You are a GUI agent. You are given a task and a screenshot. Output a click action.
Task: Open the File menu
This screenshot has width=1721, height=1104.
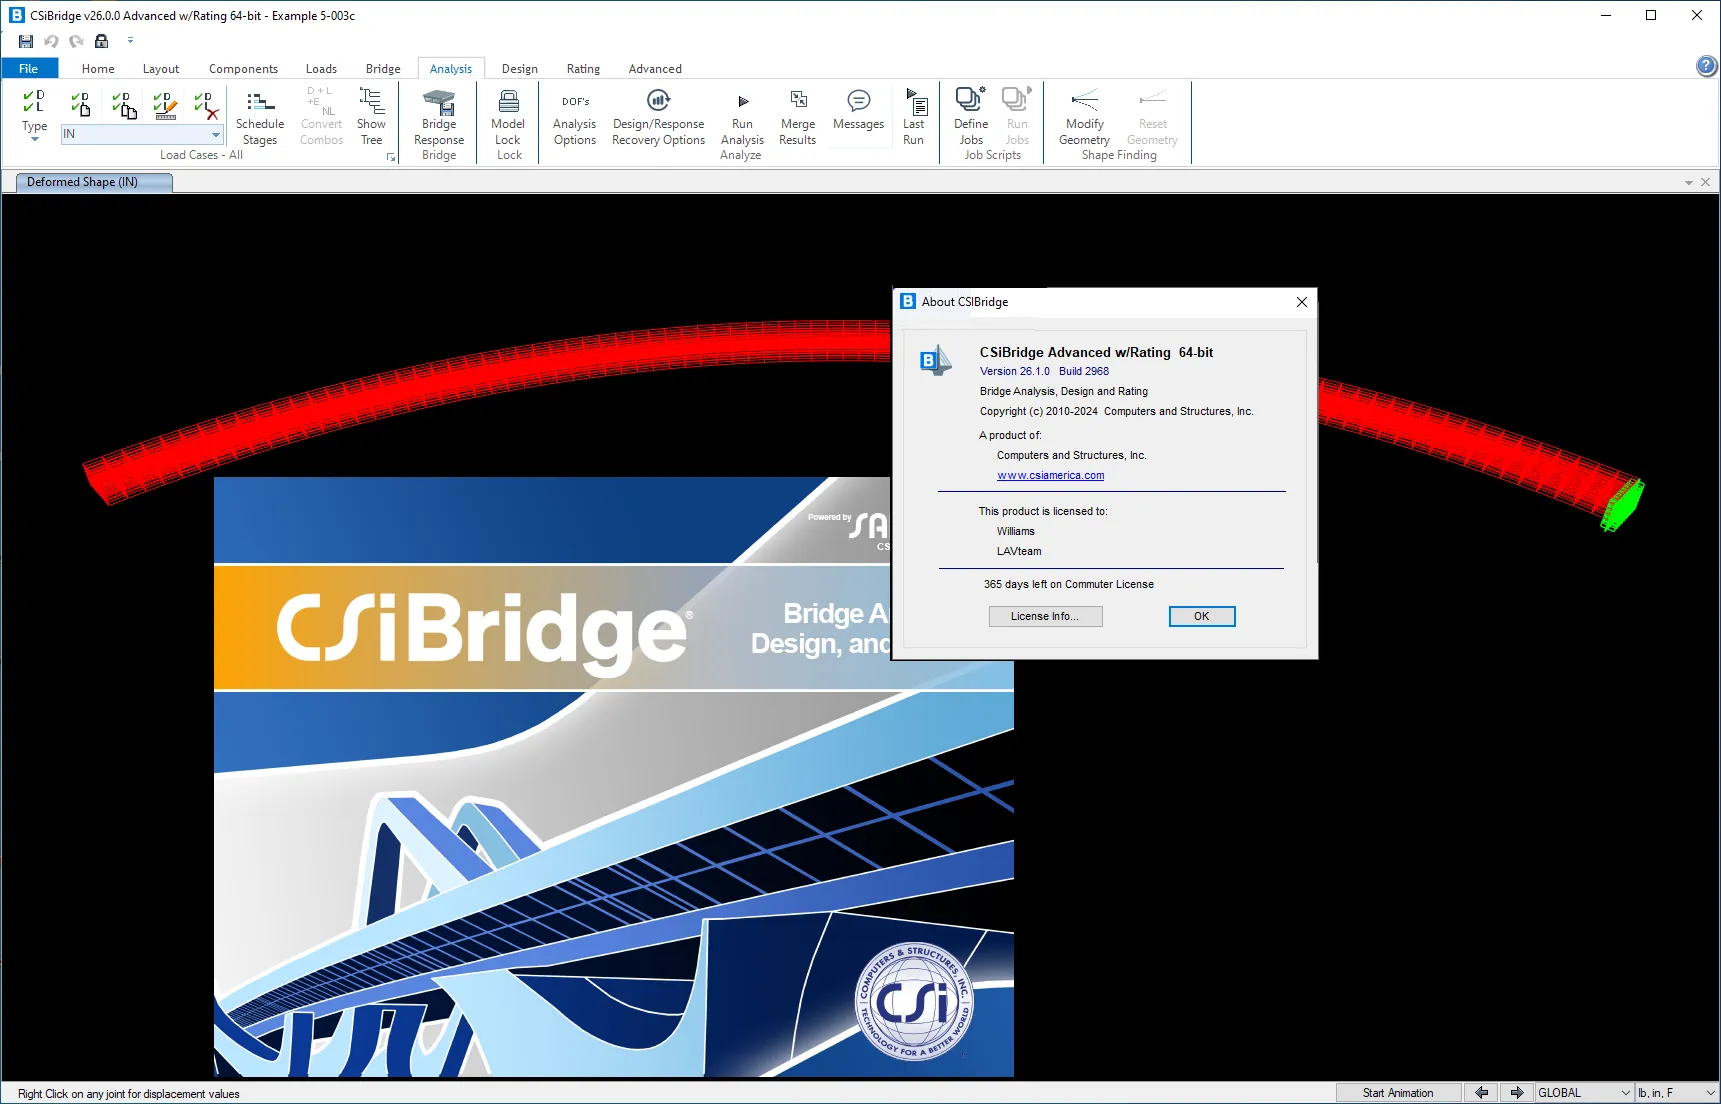coord(29,68)
